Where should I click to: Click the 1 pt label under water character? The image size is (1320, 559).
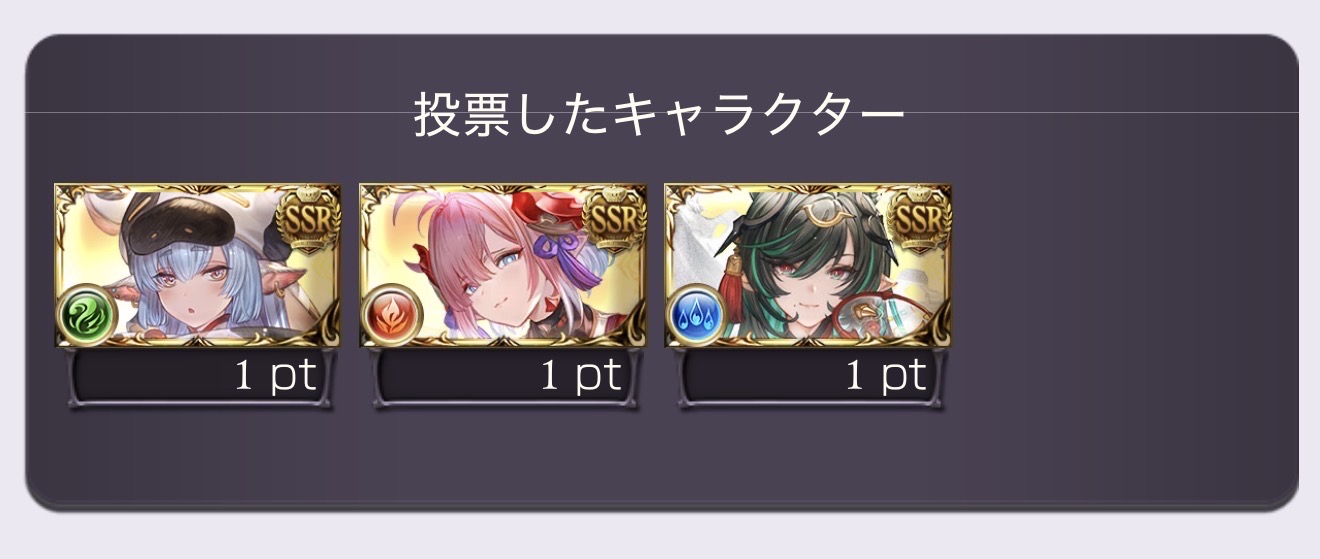[x=887, y=376]
